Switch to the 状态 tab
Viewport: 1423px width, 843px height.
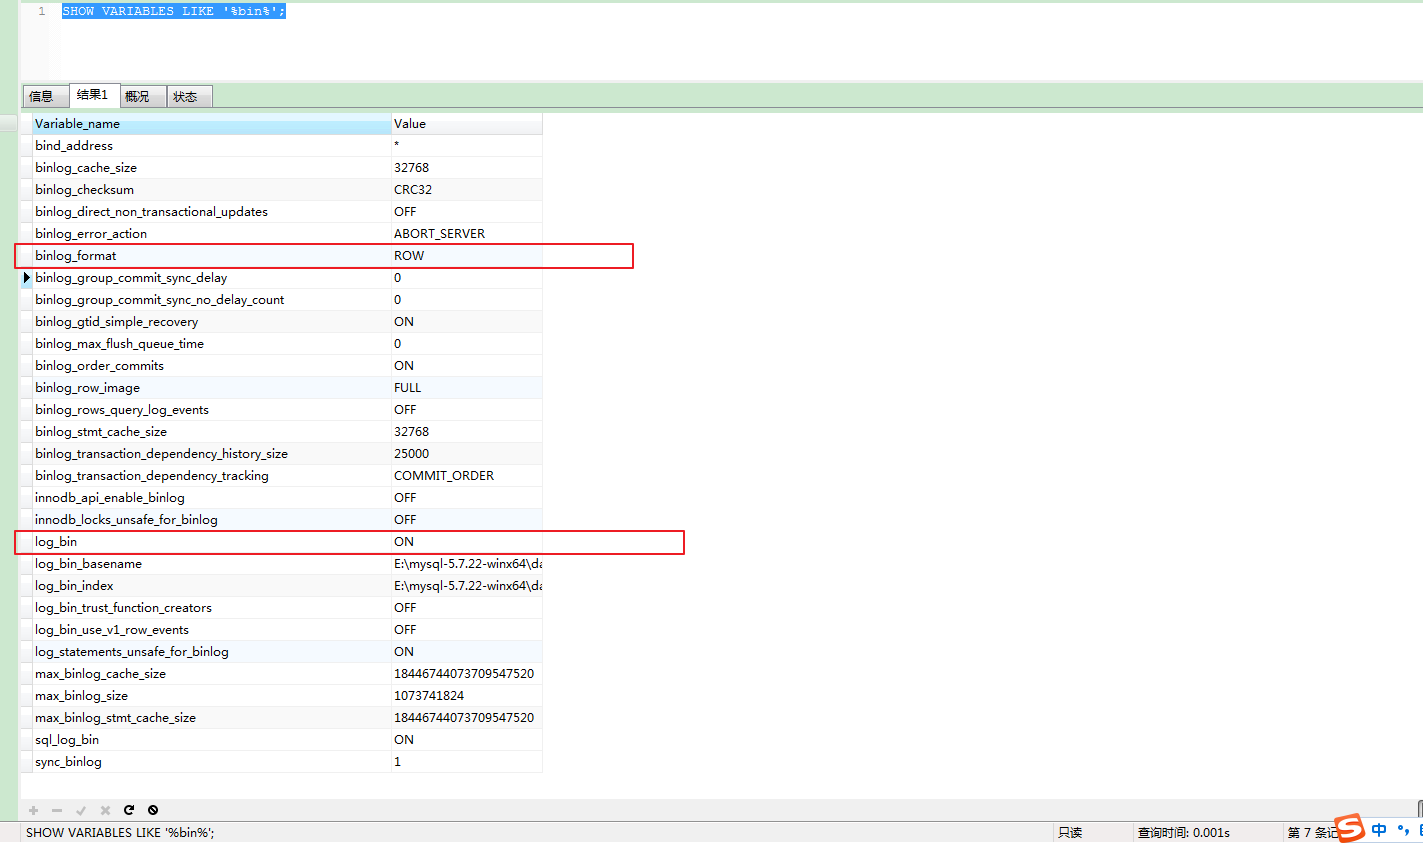point(185,96)
